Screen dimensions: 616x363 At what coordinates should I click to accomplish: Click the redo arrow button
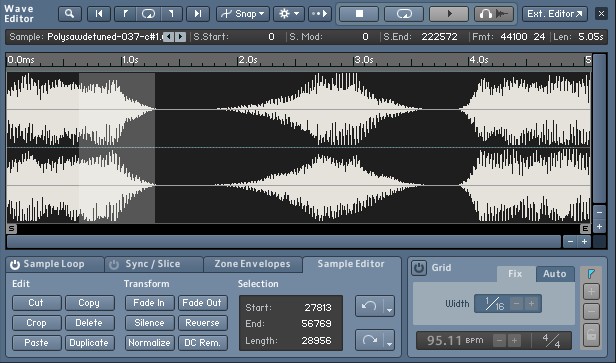point(369,340)
